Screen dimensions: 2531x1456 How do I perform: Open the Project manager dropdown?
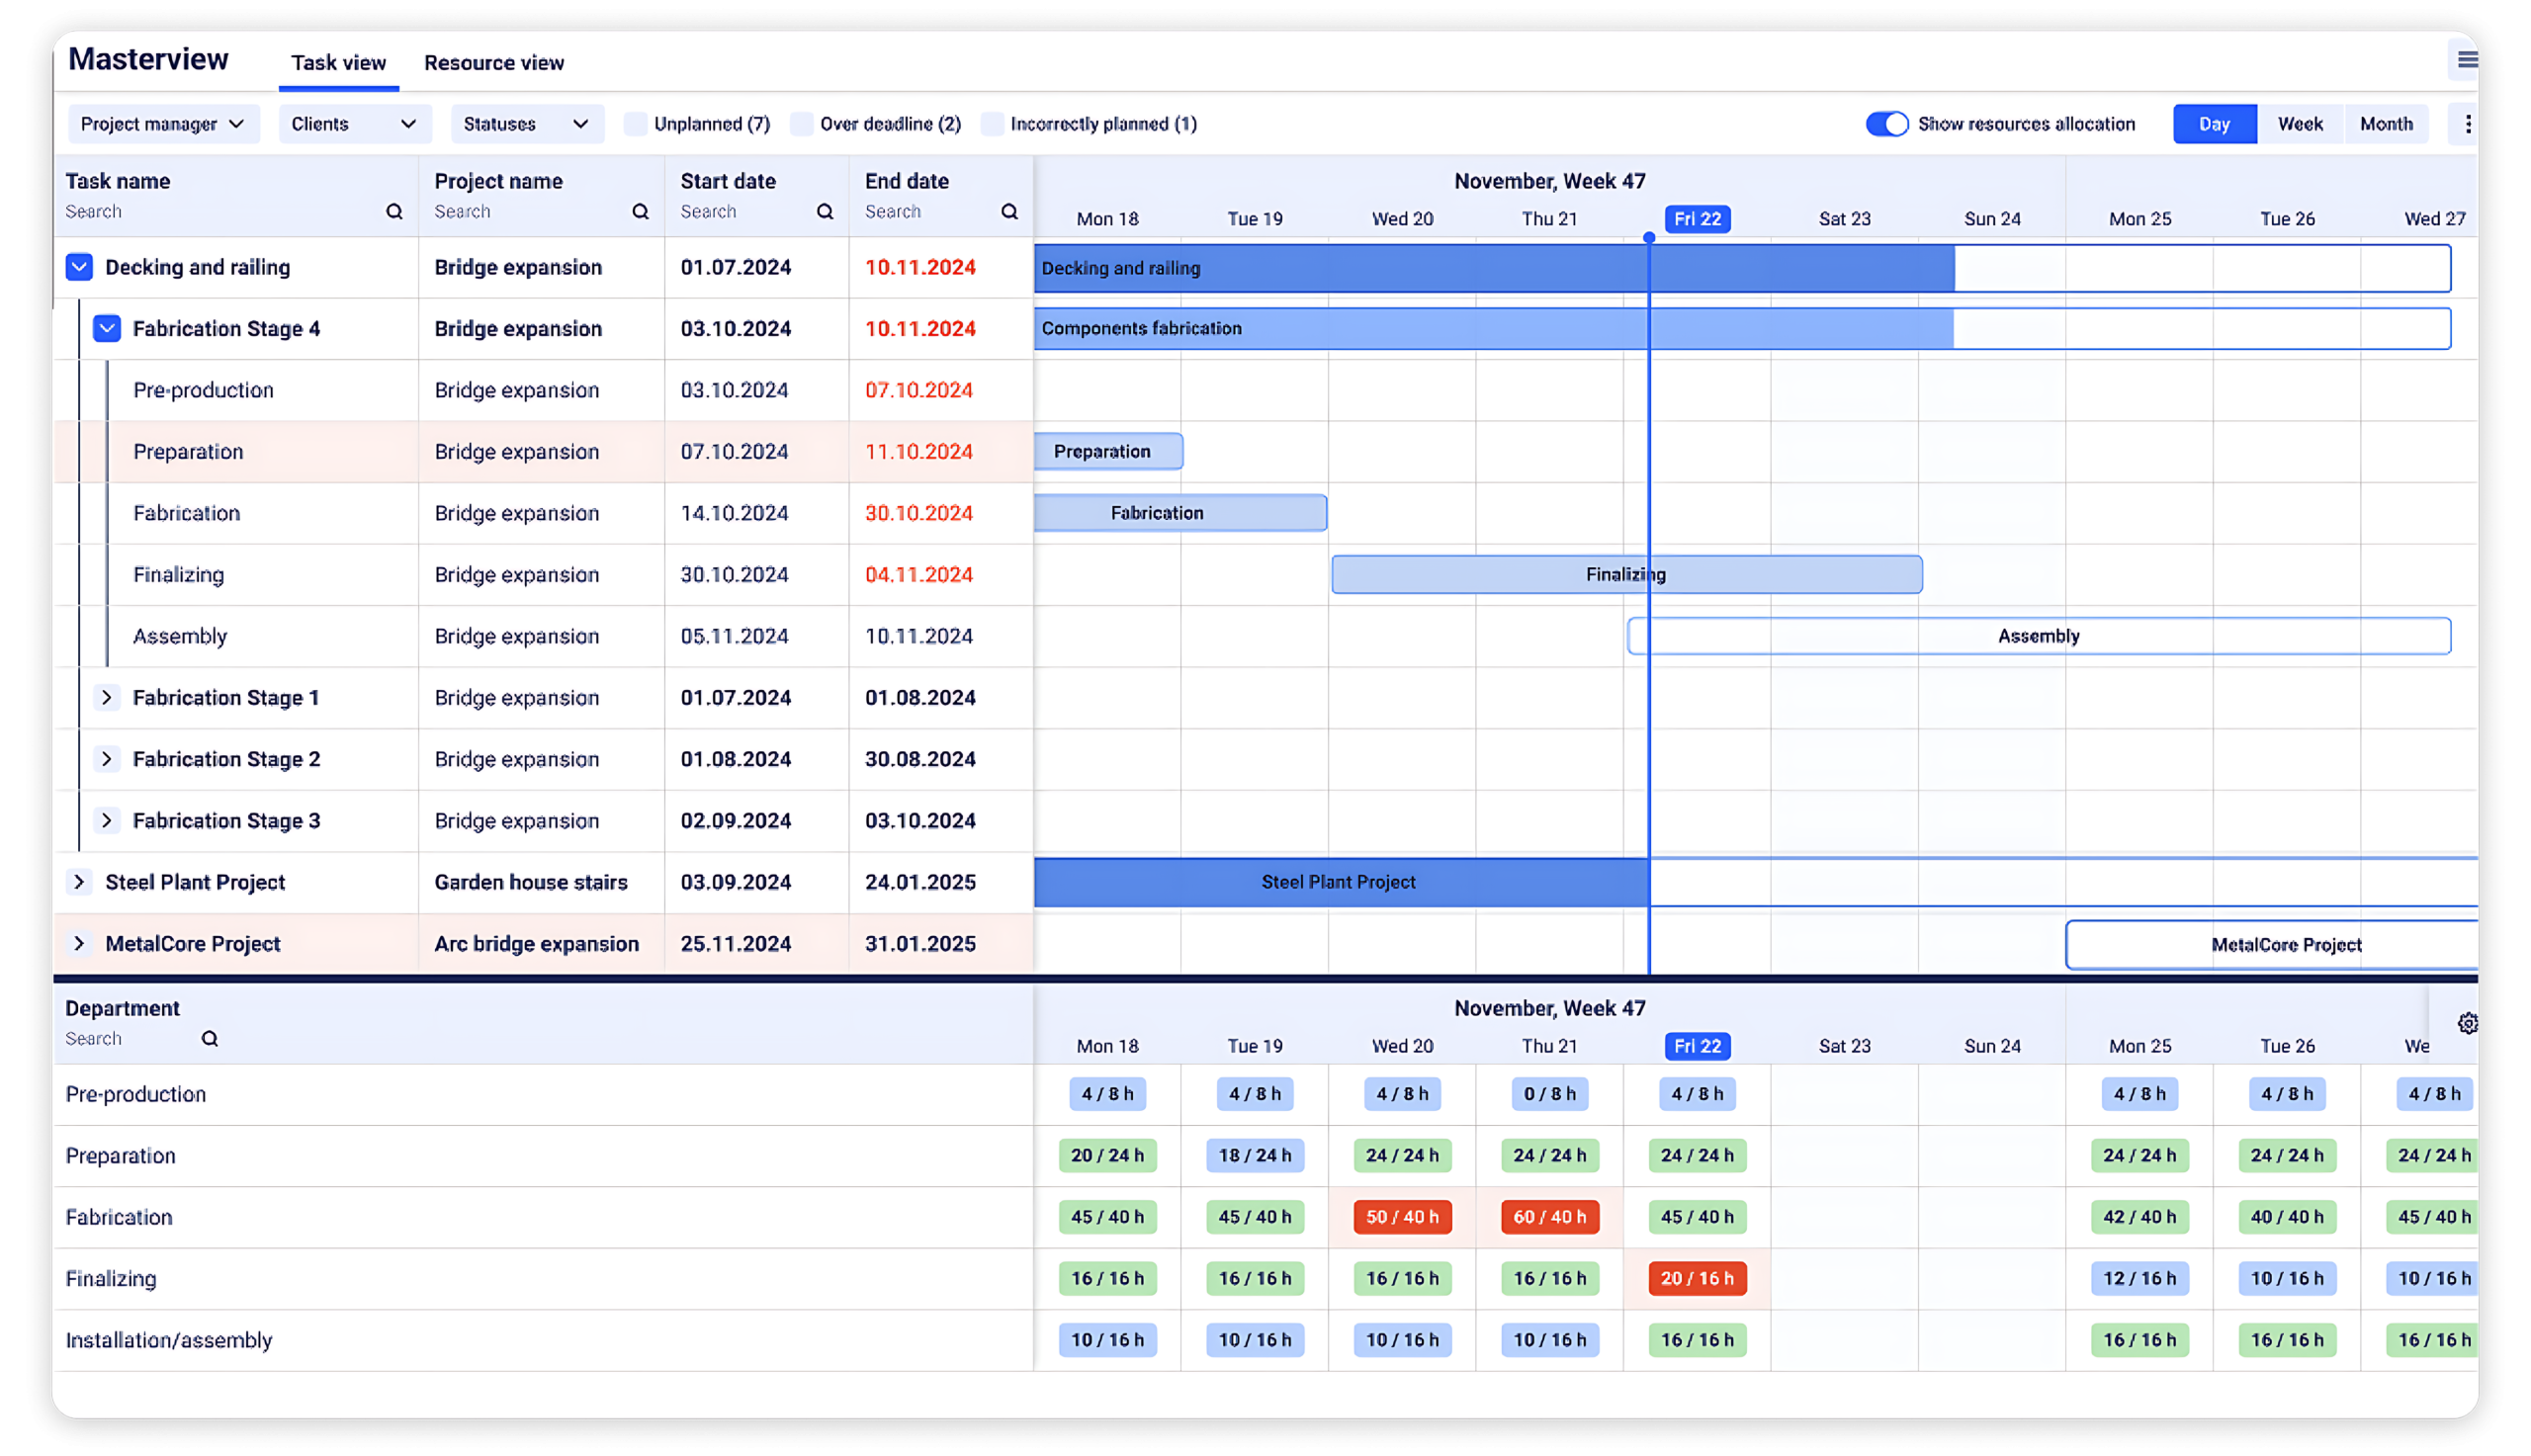(x=162, y=123)
